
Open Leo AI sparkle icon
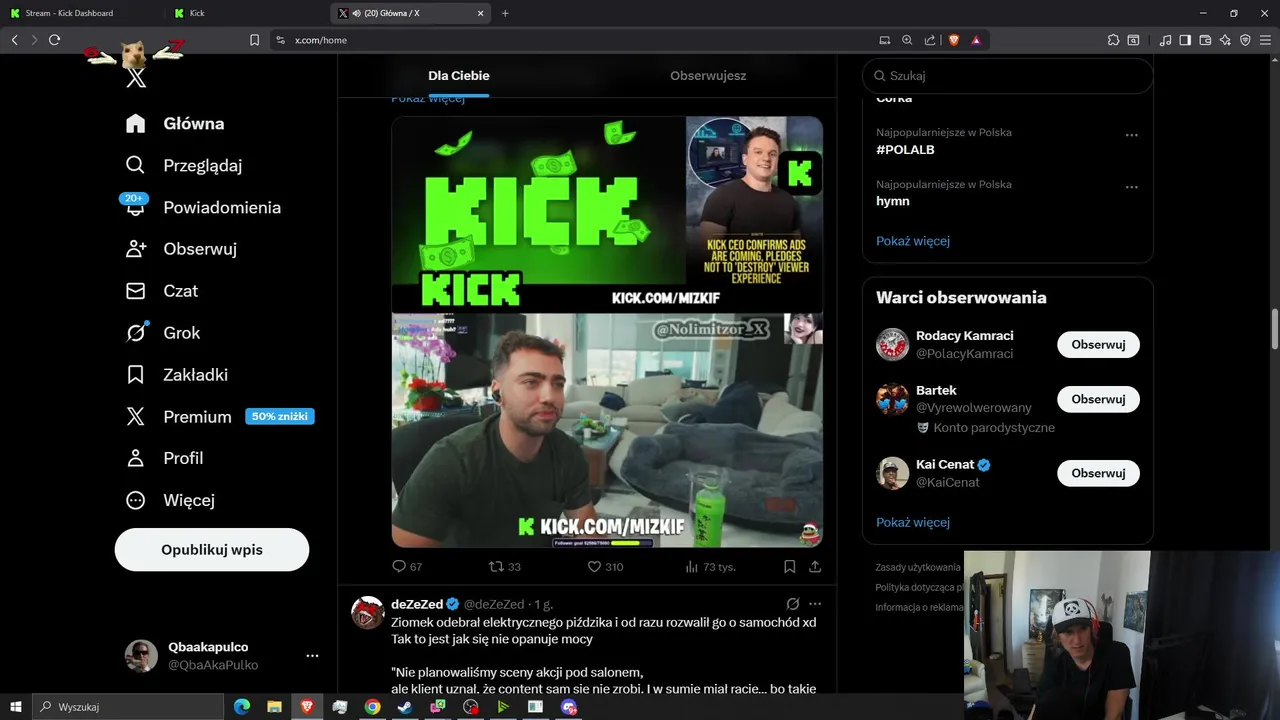click(x=1225, y=40)
